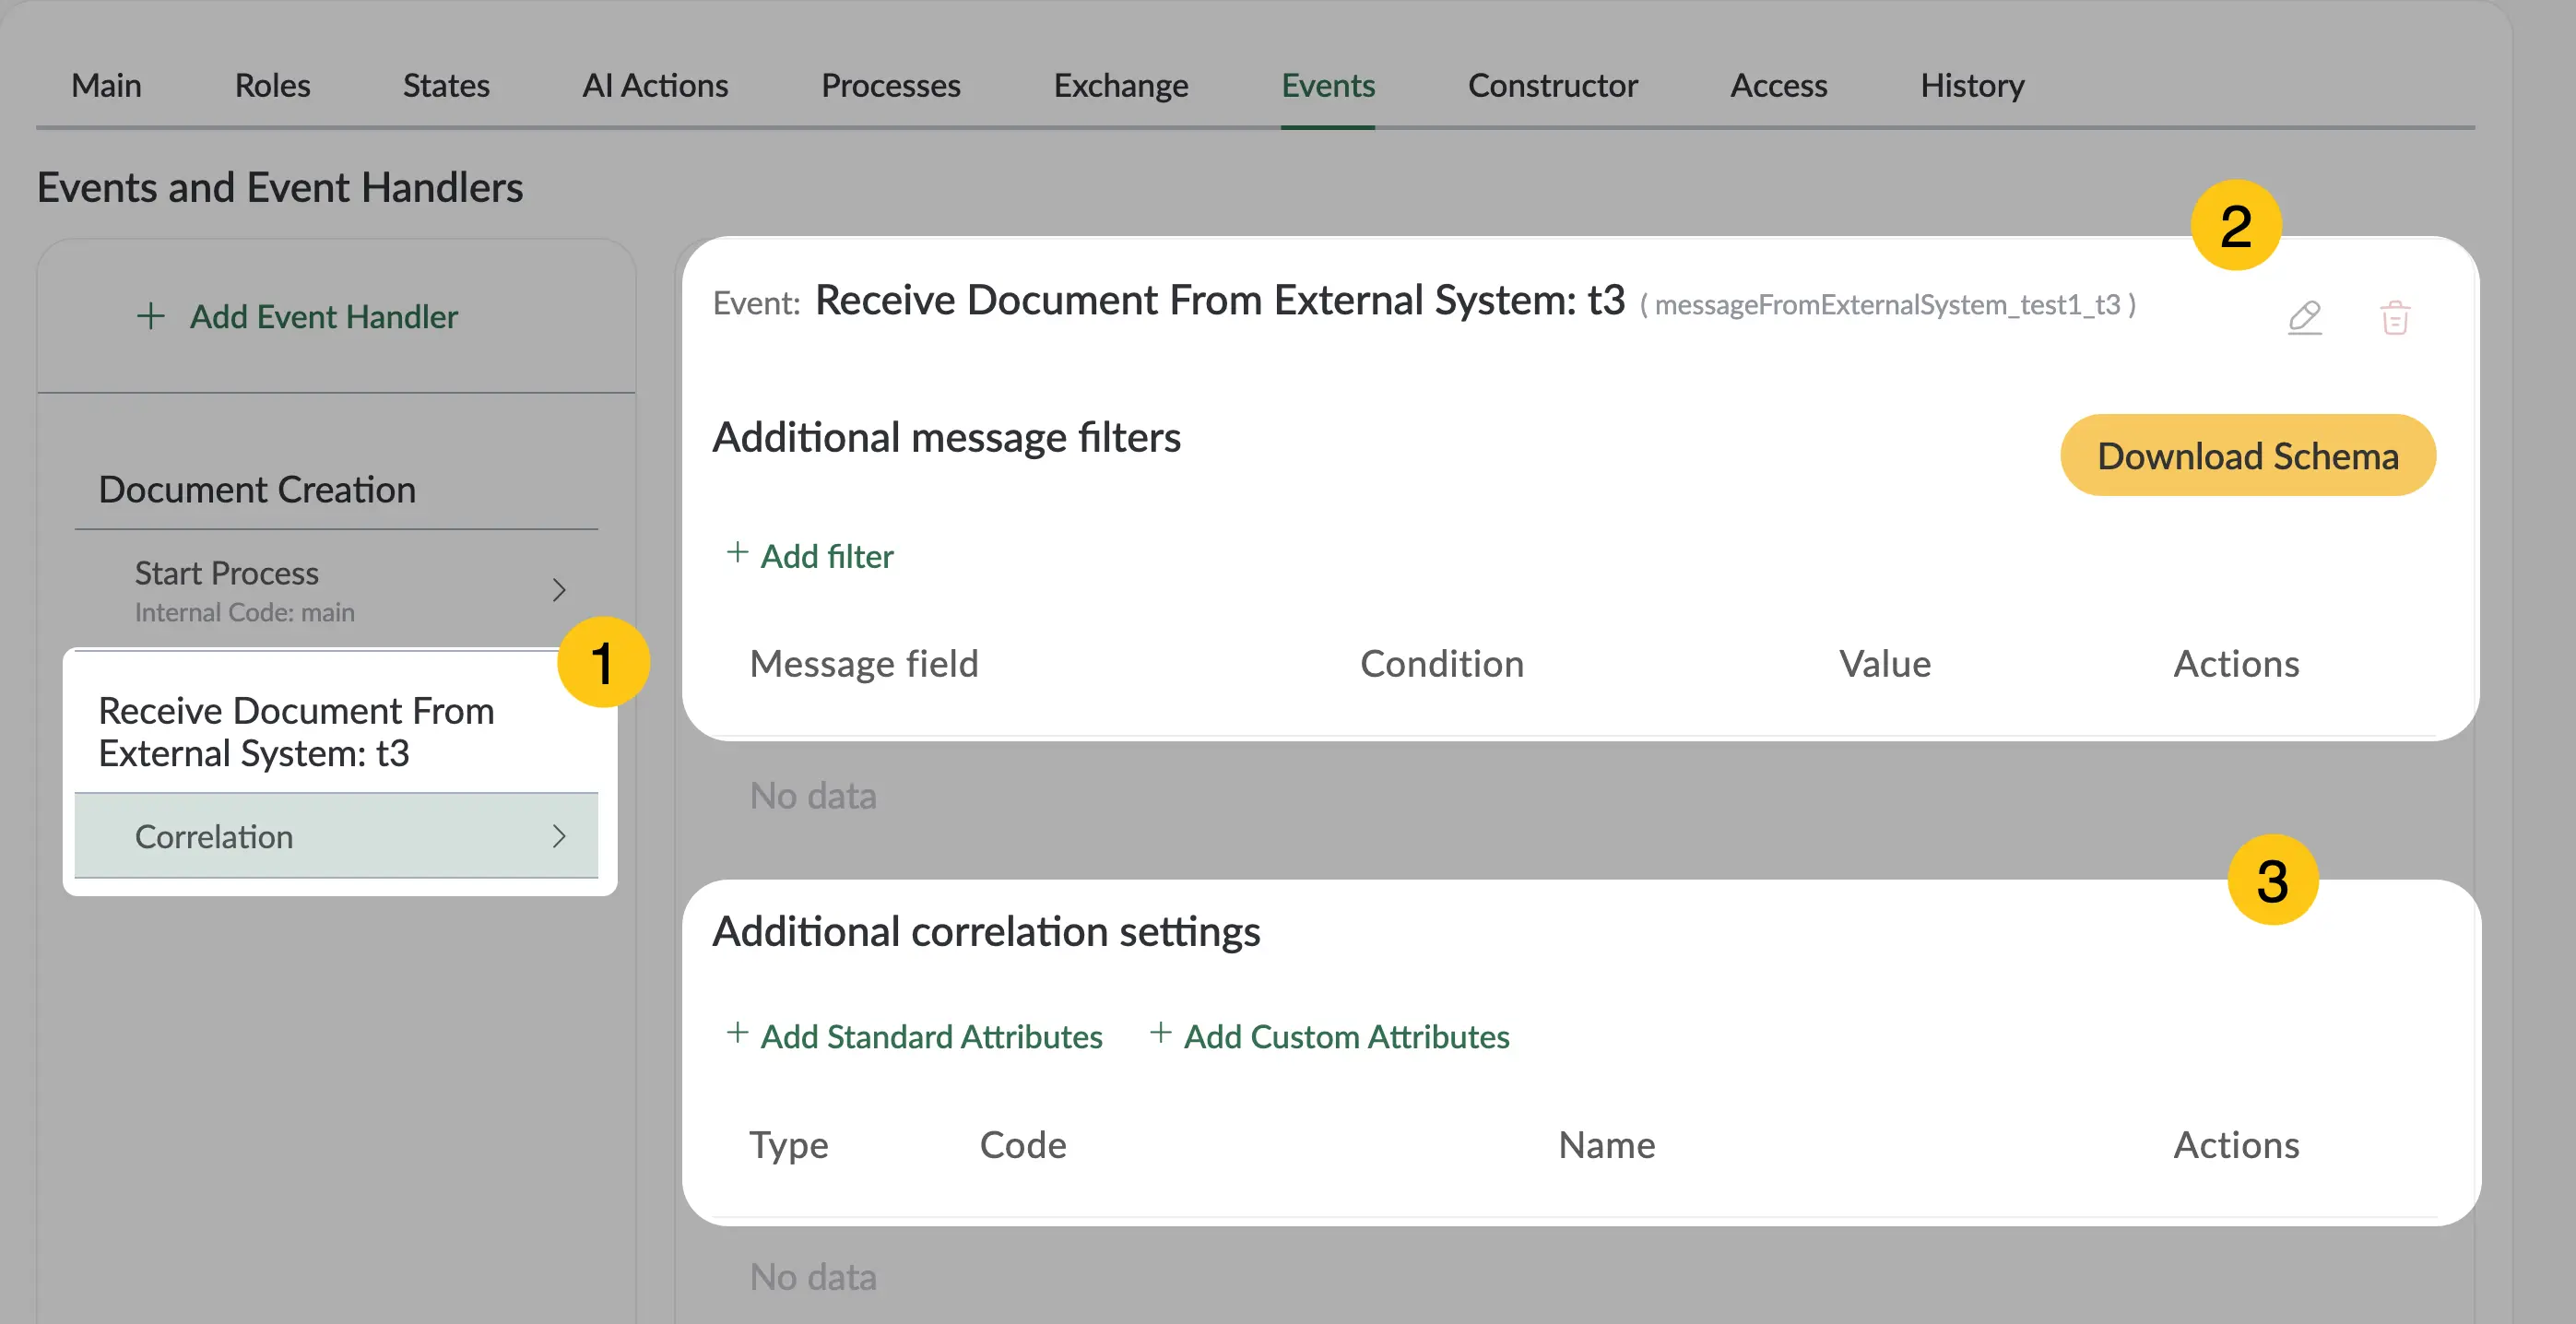2576x1324 pixels.
Task: Select the Start Process handler
Action: (337, 590)
